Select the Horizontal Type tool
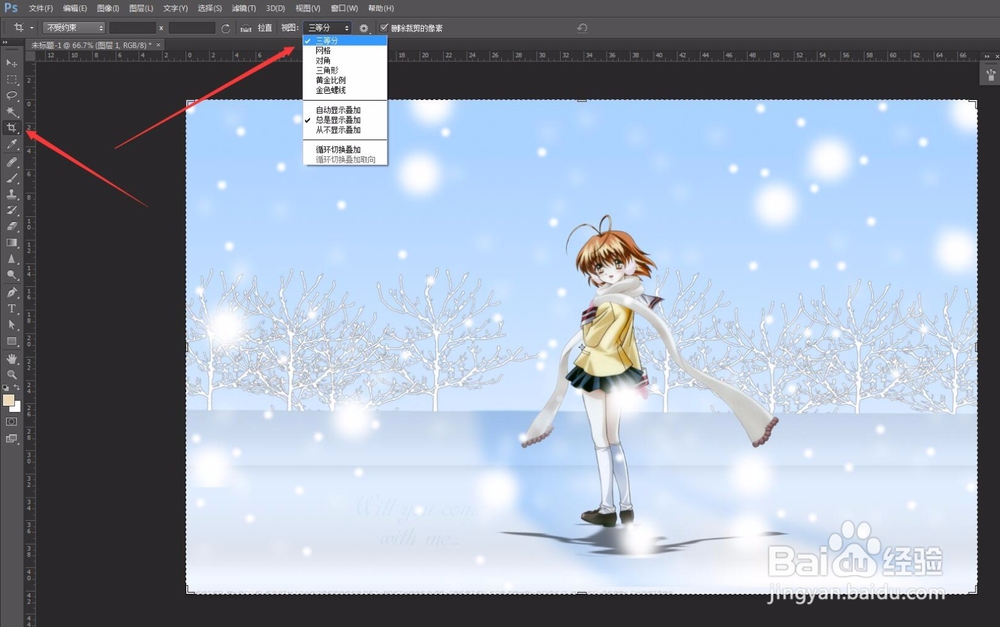The image size is (1000, 627). pos(11,308)
